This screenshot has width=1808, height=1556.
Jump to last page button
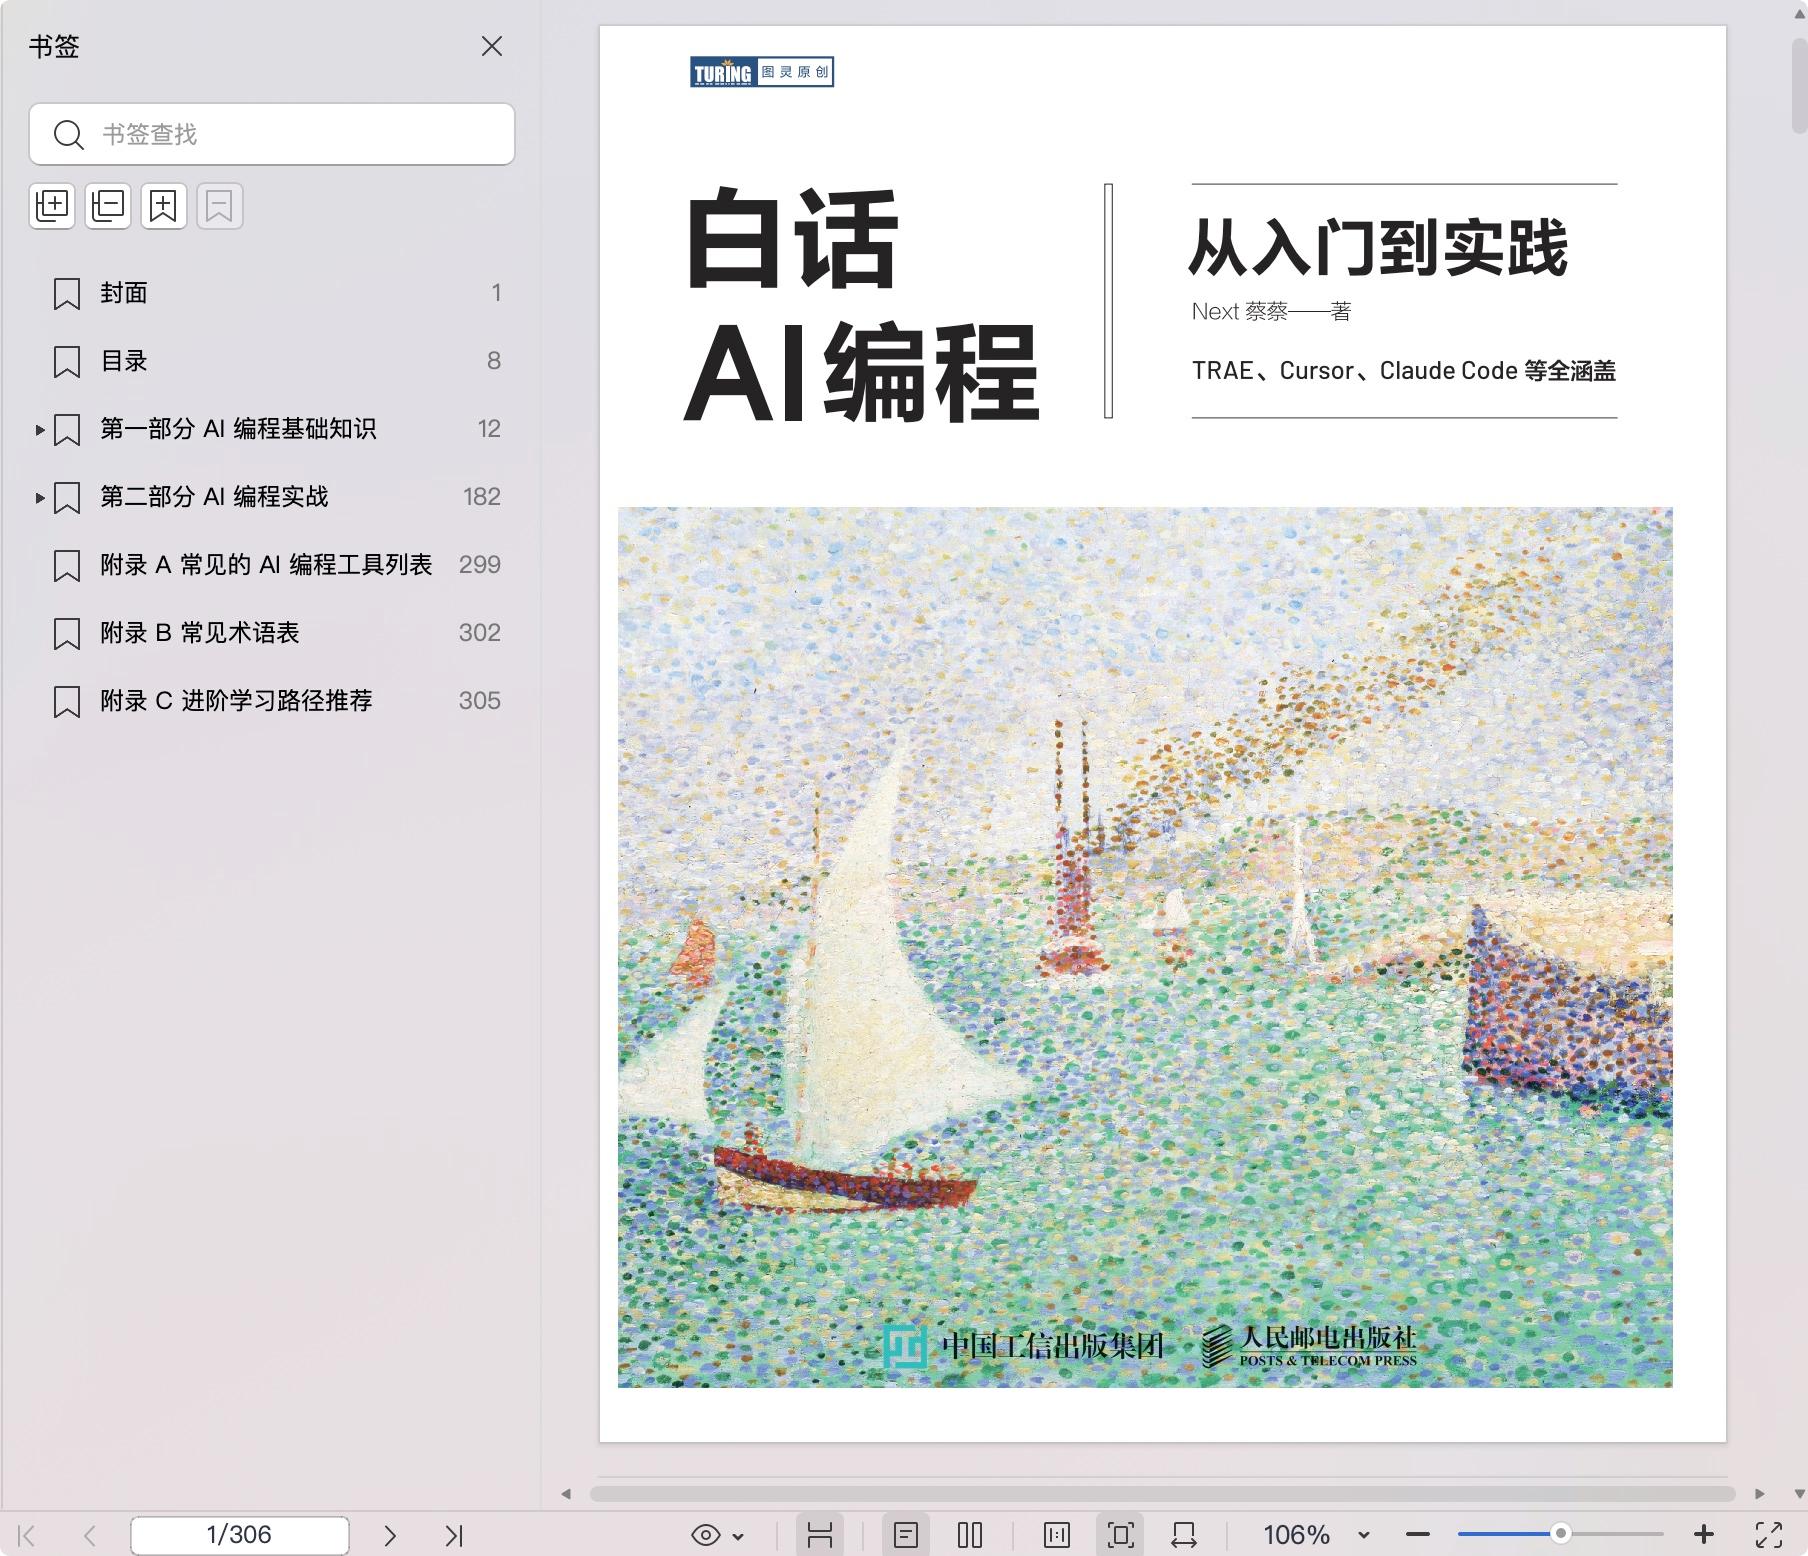click(454, 1535)
